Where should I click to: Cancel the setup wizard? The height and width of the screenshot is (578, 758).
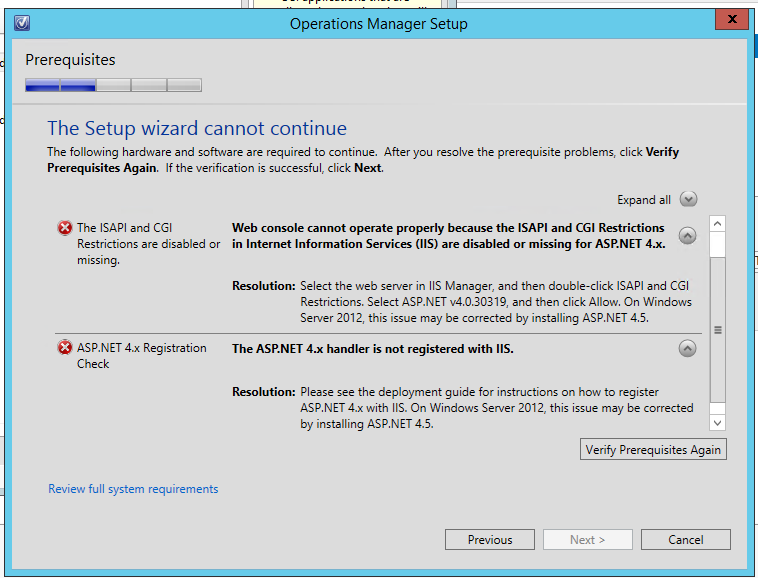pos(685,539)
